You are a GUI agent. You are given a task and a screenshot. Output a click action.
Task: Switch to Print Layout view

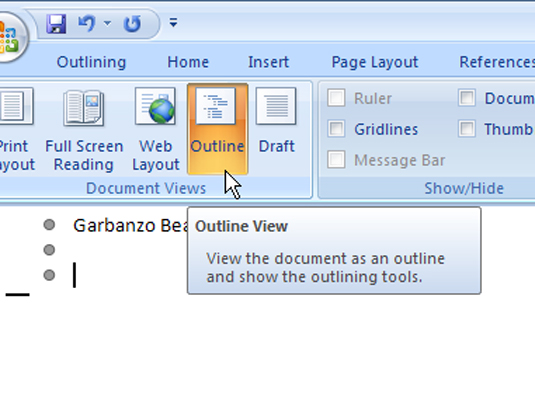coord(15,129)
